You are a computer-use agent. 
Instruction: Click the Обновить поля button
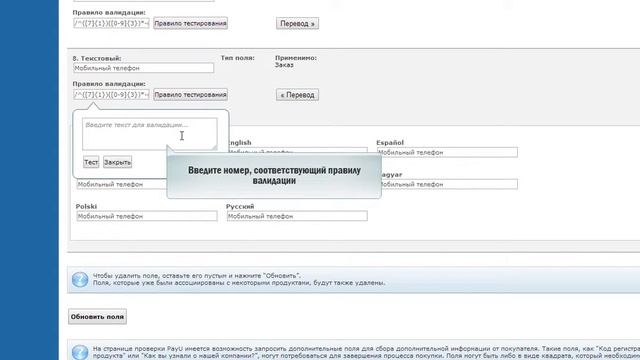(97, 317)
